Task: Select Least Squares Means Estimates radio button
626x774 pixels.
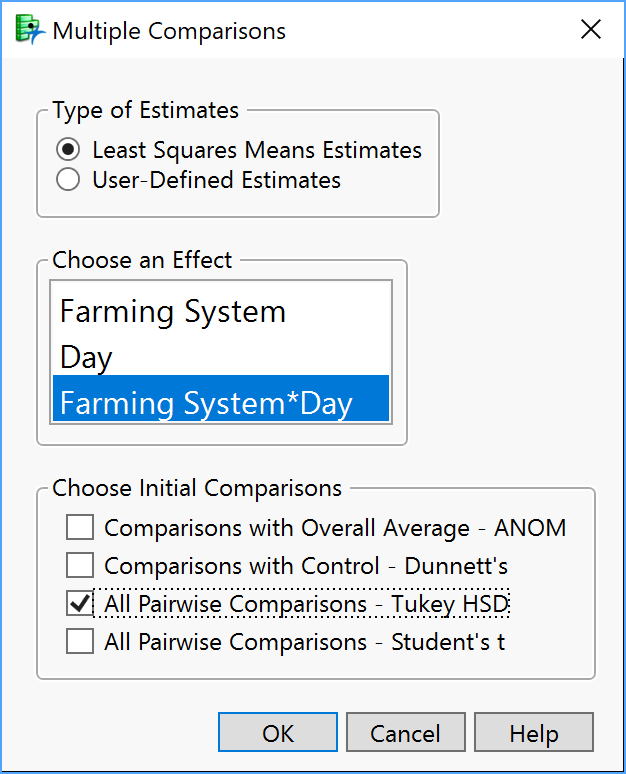Action: click(68, 149)
